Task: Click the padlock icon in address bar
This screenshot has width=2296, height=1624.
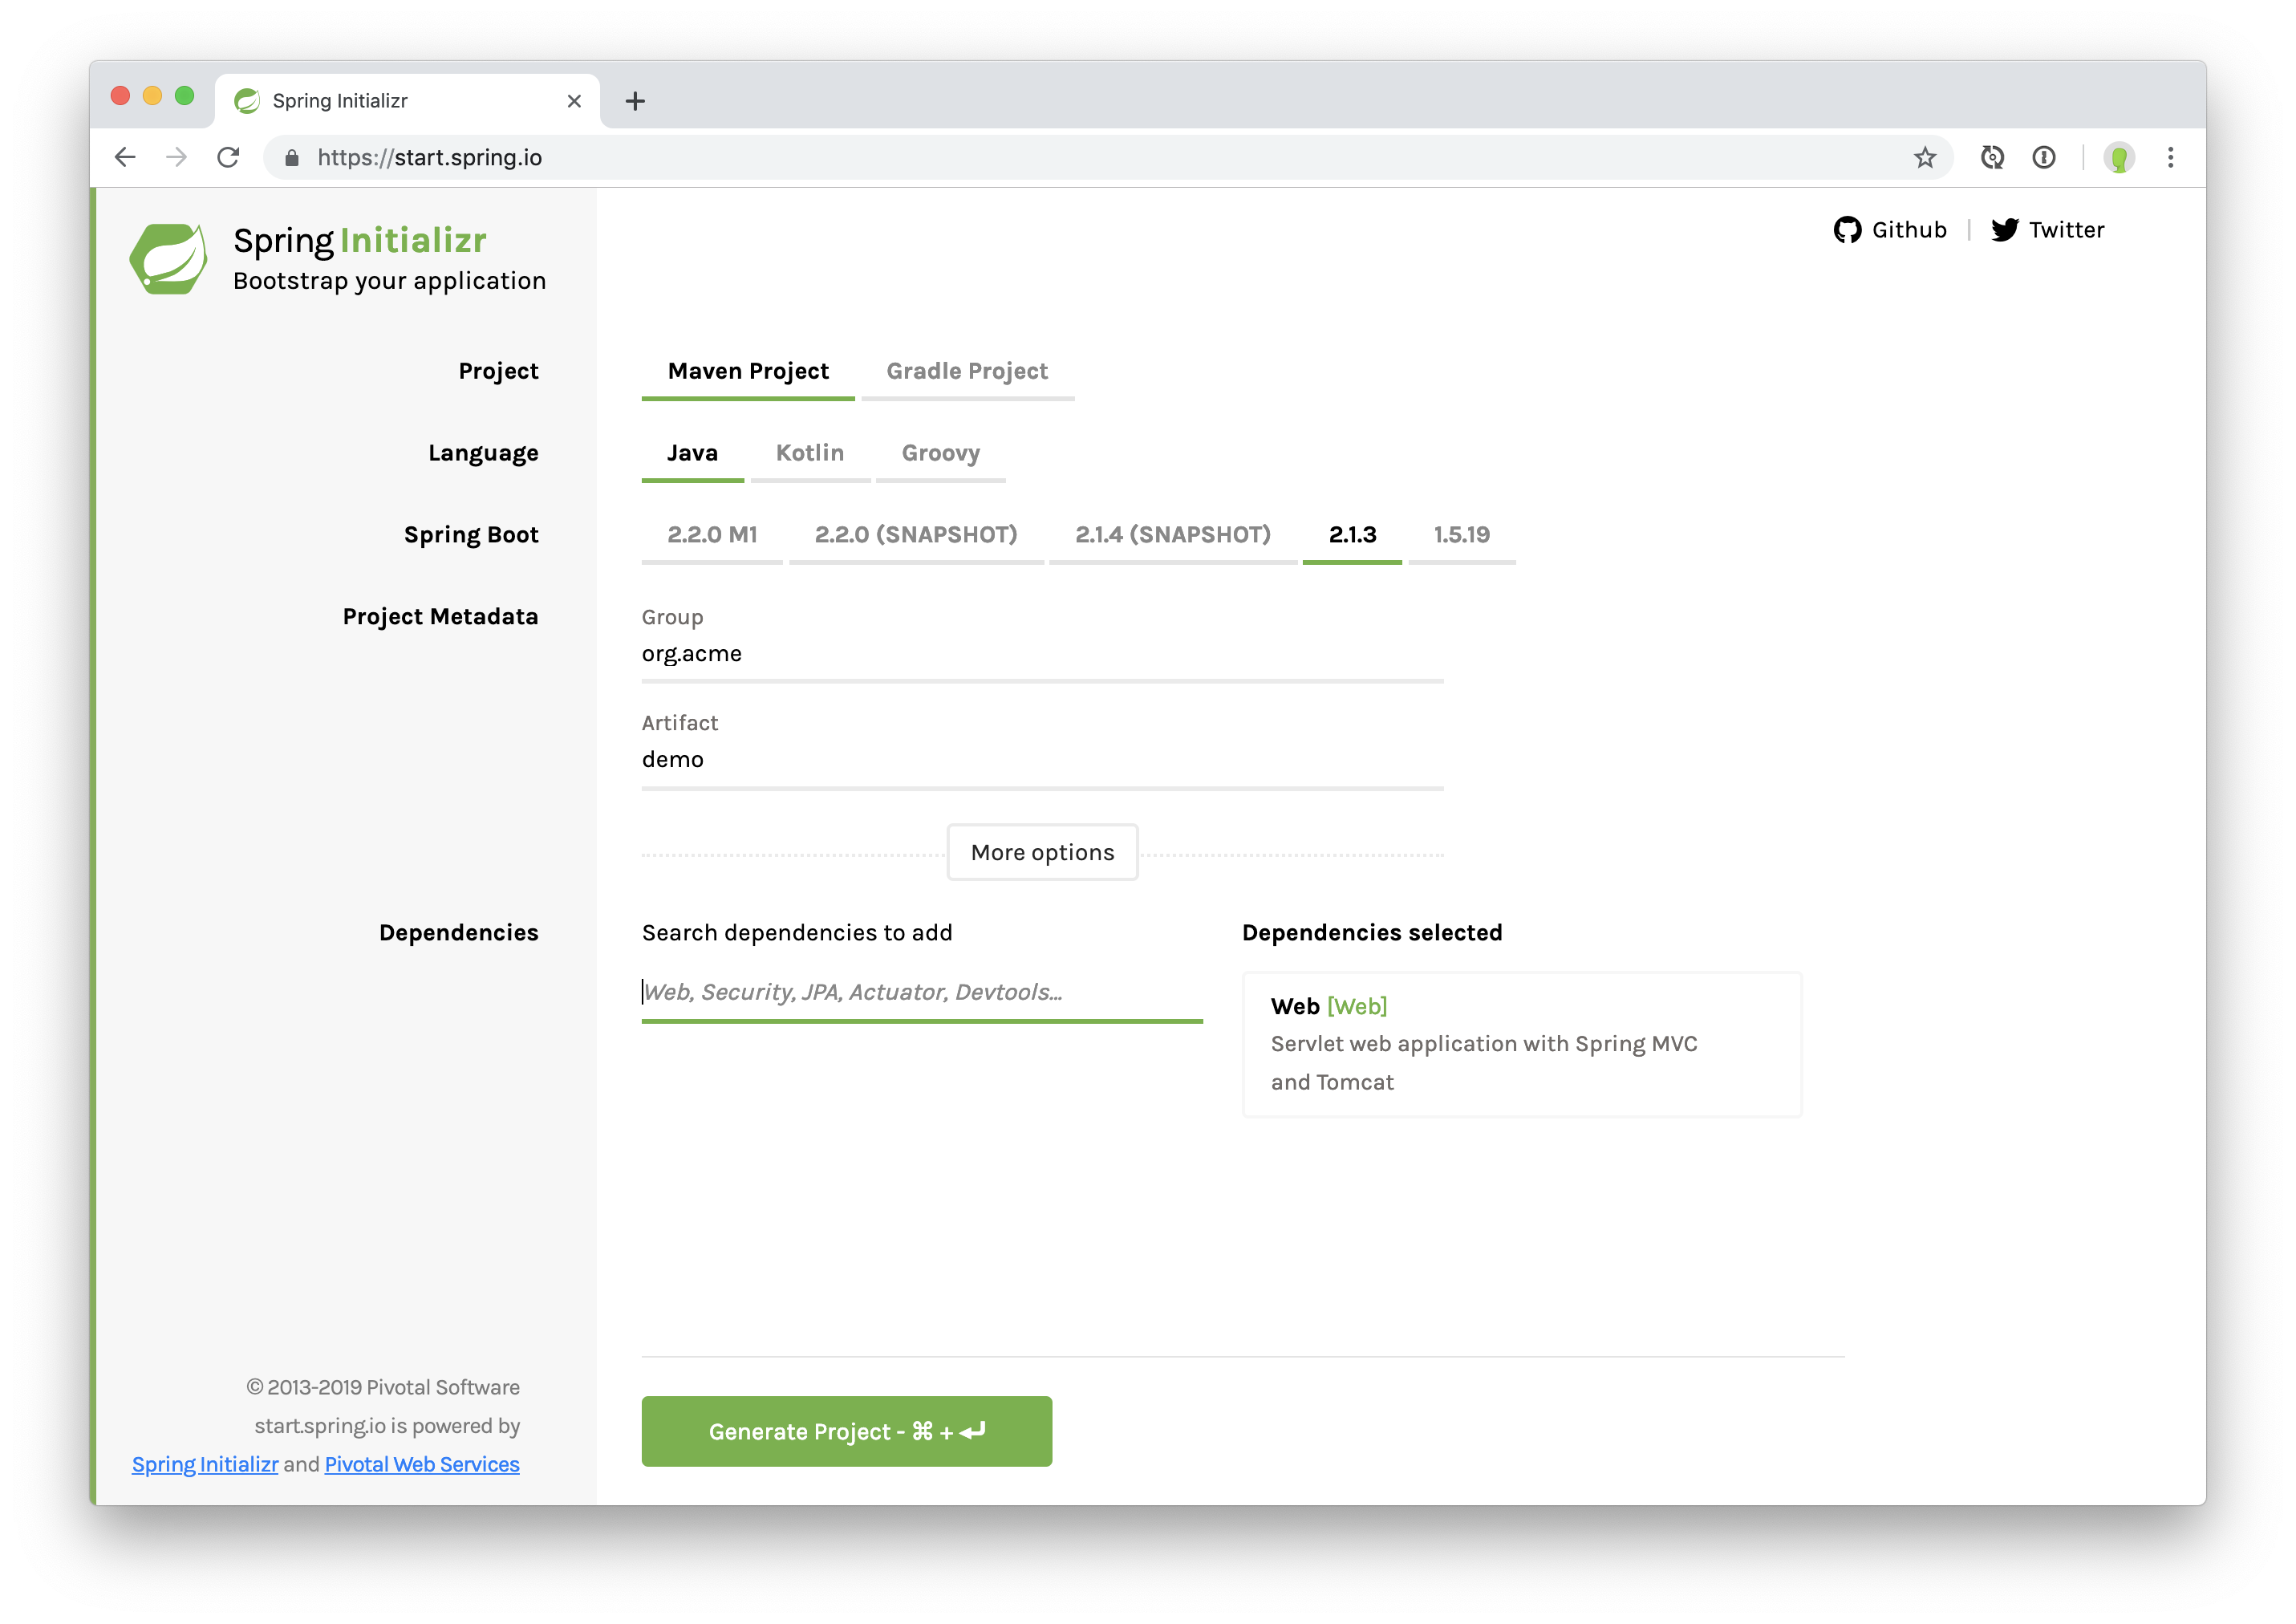Action: (x=292, y=158)
